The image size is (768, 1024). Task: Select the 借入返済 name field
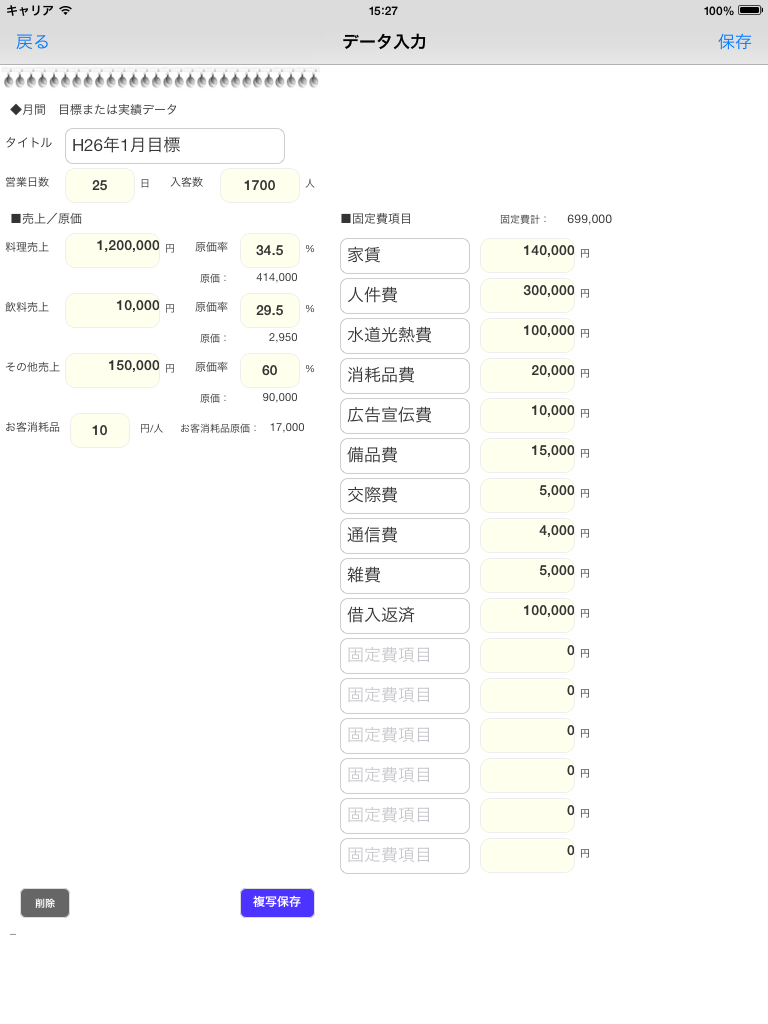[405, 616]
